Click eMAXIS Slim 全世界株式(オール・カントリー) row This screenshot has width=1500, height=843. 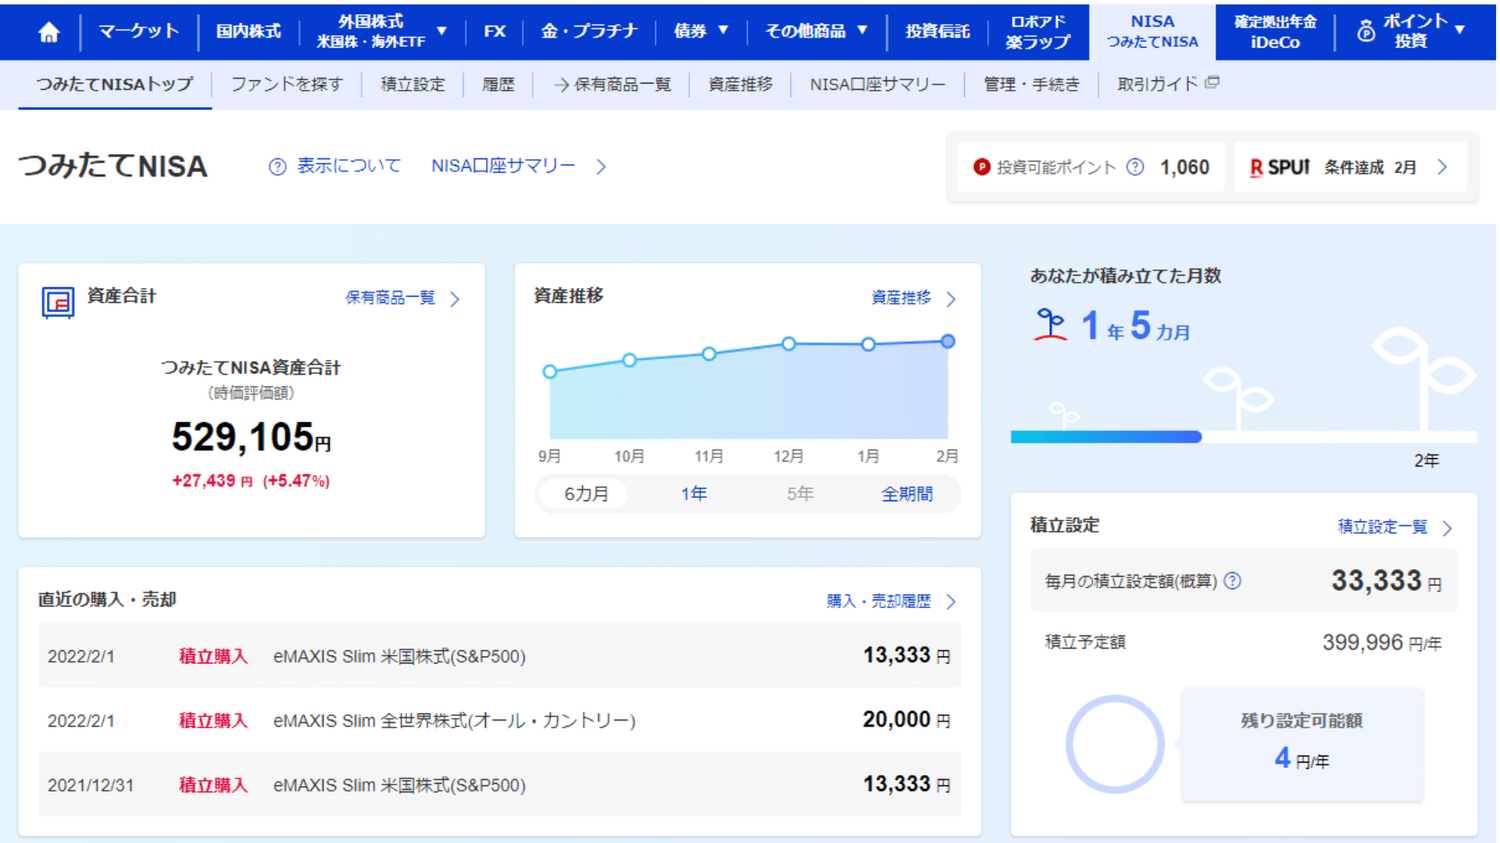499,720
